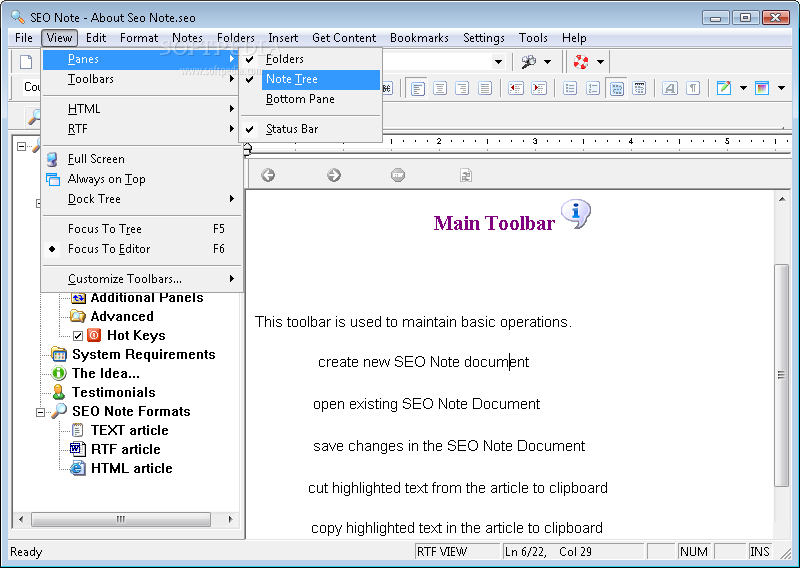800x568 pixels.
Task: Click the System Requirements calendar icon
Action: tap(59, 354)
